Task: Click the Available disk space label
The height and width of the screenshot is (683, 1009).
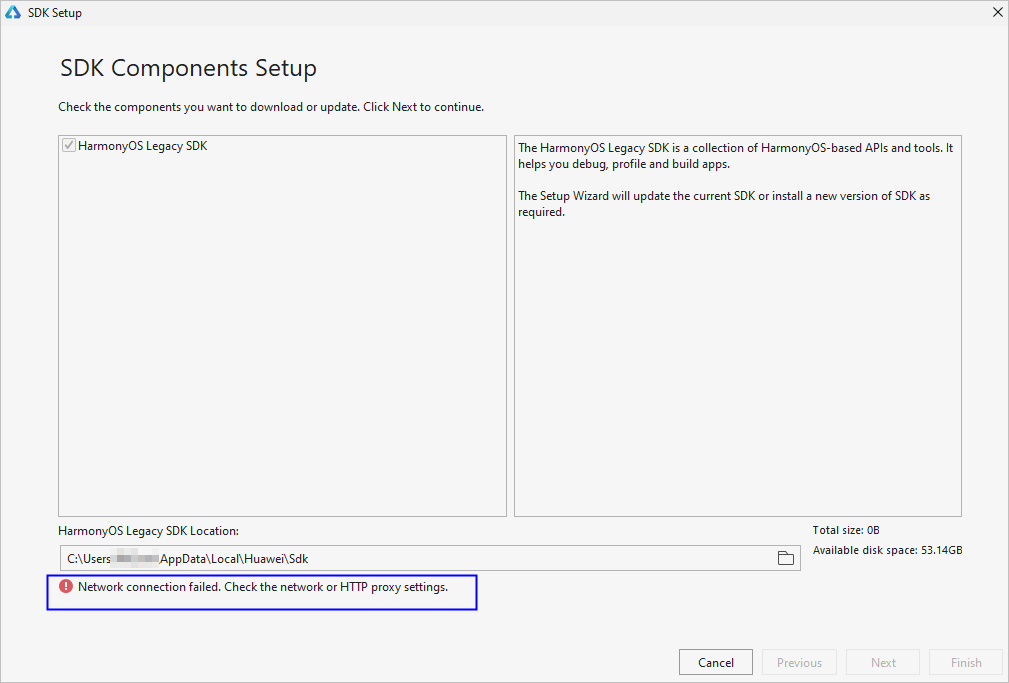Action: 887,550
